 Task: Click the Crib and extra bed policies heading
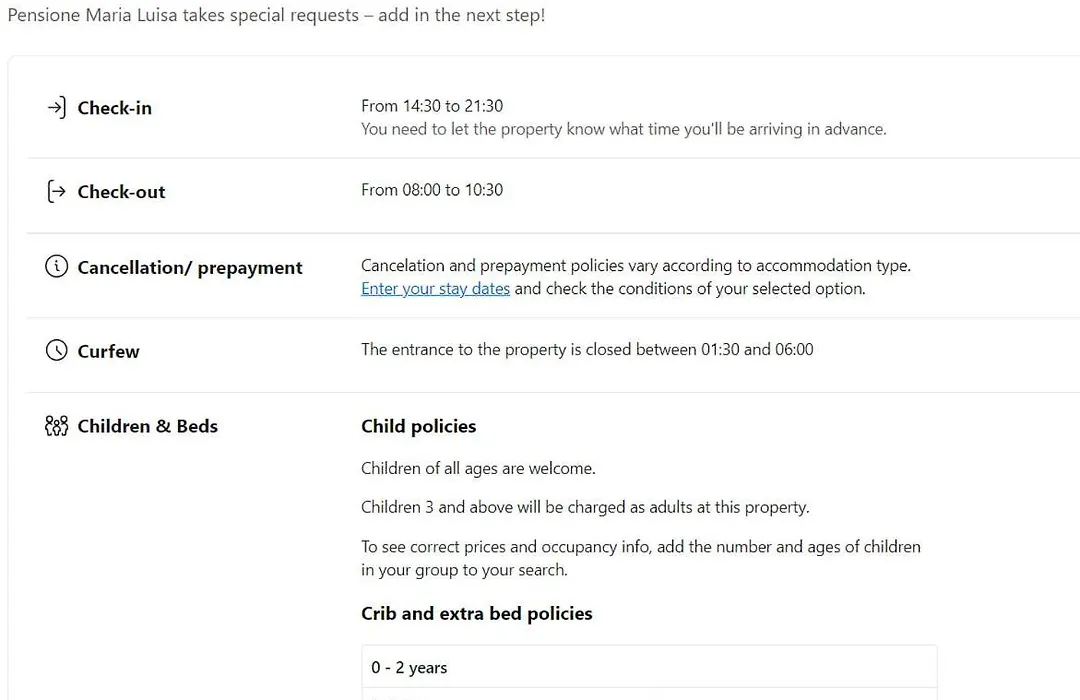[x=477, y=614]
